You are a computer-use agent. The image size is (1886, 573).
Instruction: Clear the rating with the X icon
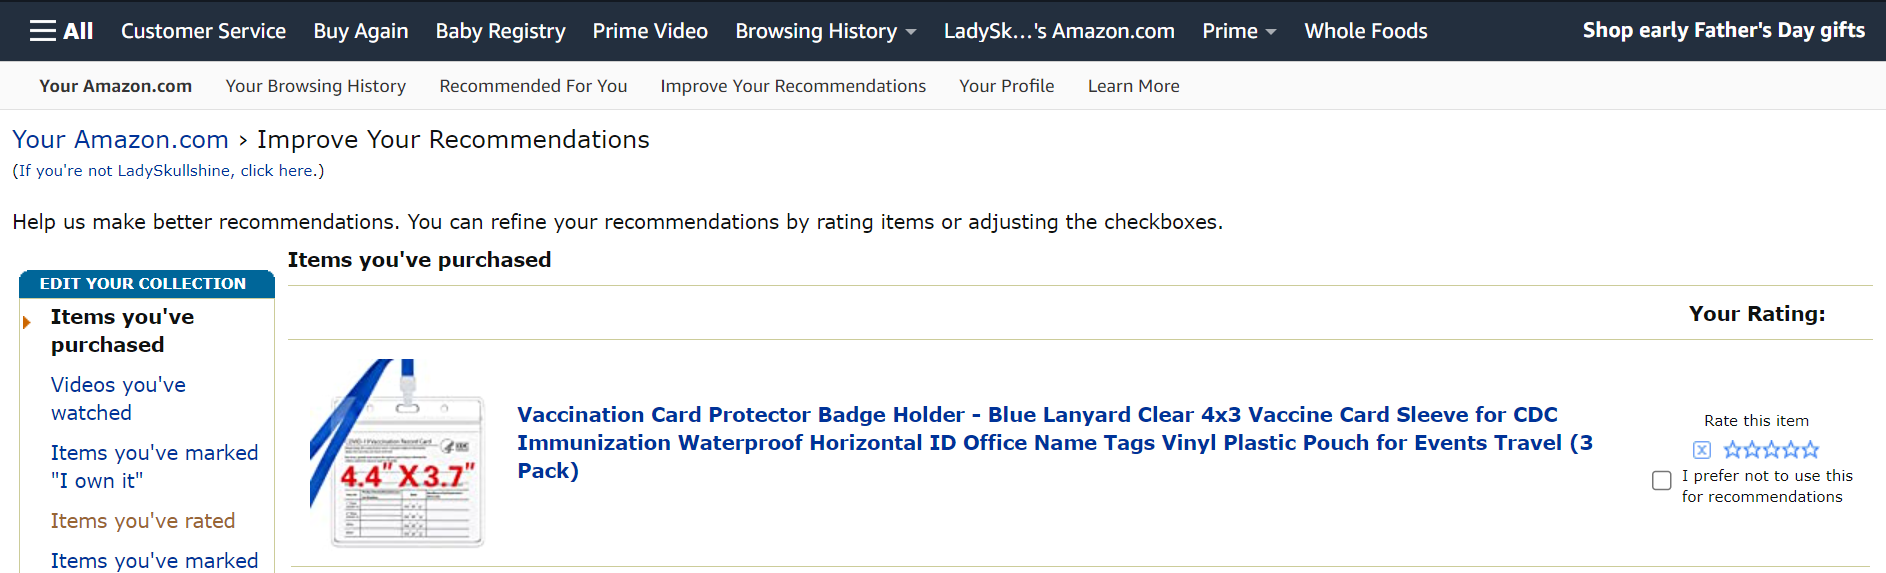[x=1701, y=450]
